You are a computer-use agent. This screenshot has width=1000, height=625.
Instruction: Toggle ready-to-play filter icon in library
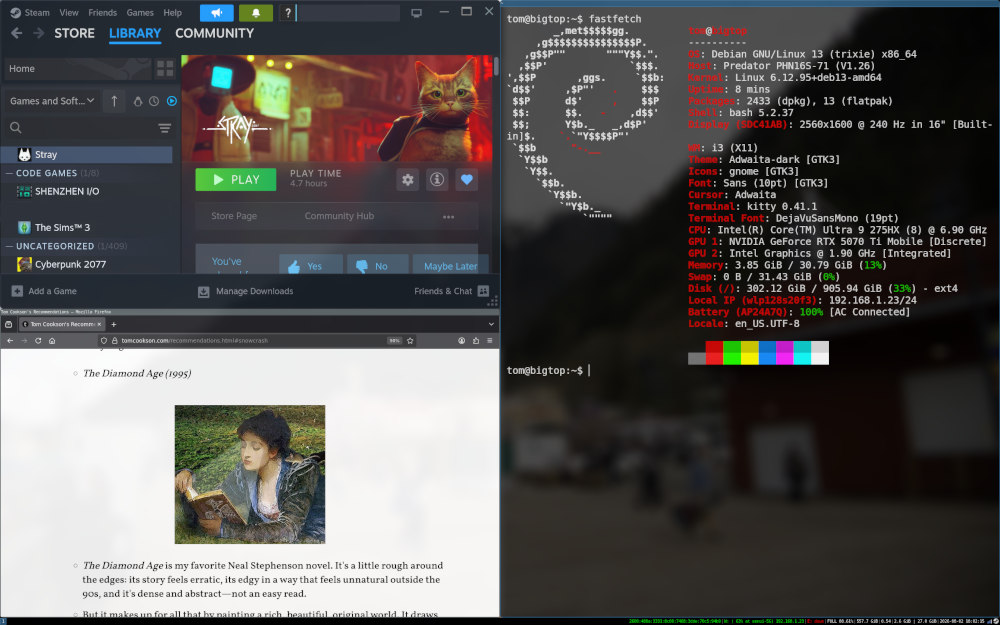172,101
